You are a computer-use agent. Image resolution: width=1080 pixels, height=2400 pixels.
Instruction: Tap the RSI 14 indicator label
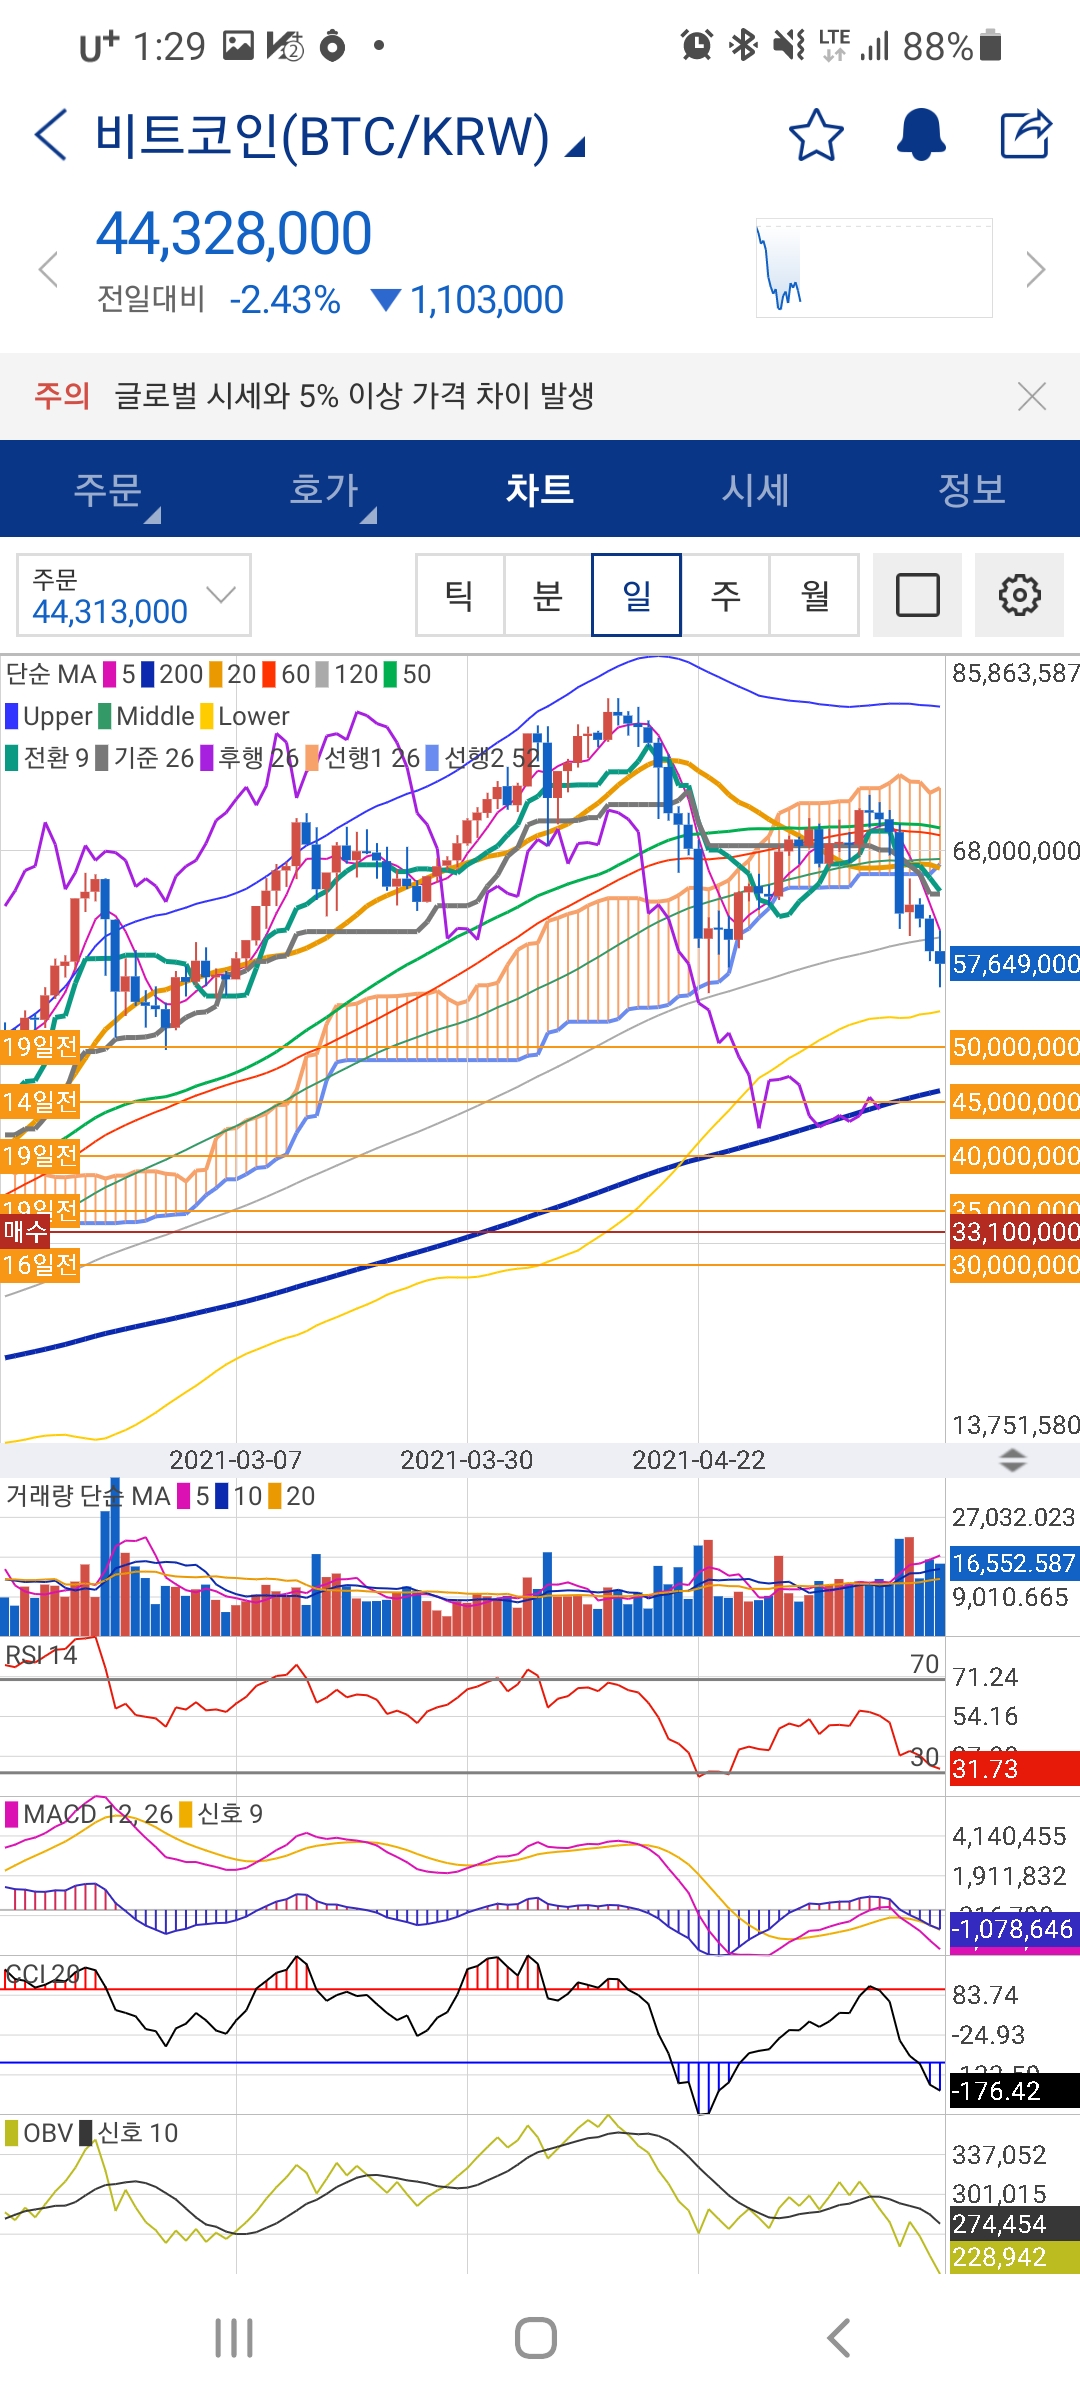(41, 1655)
